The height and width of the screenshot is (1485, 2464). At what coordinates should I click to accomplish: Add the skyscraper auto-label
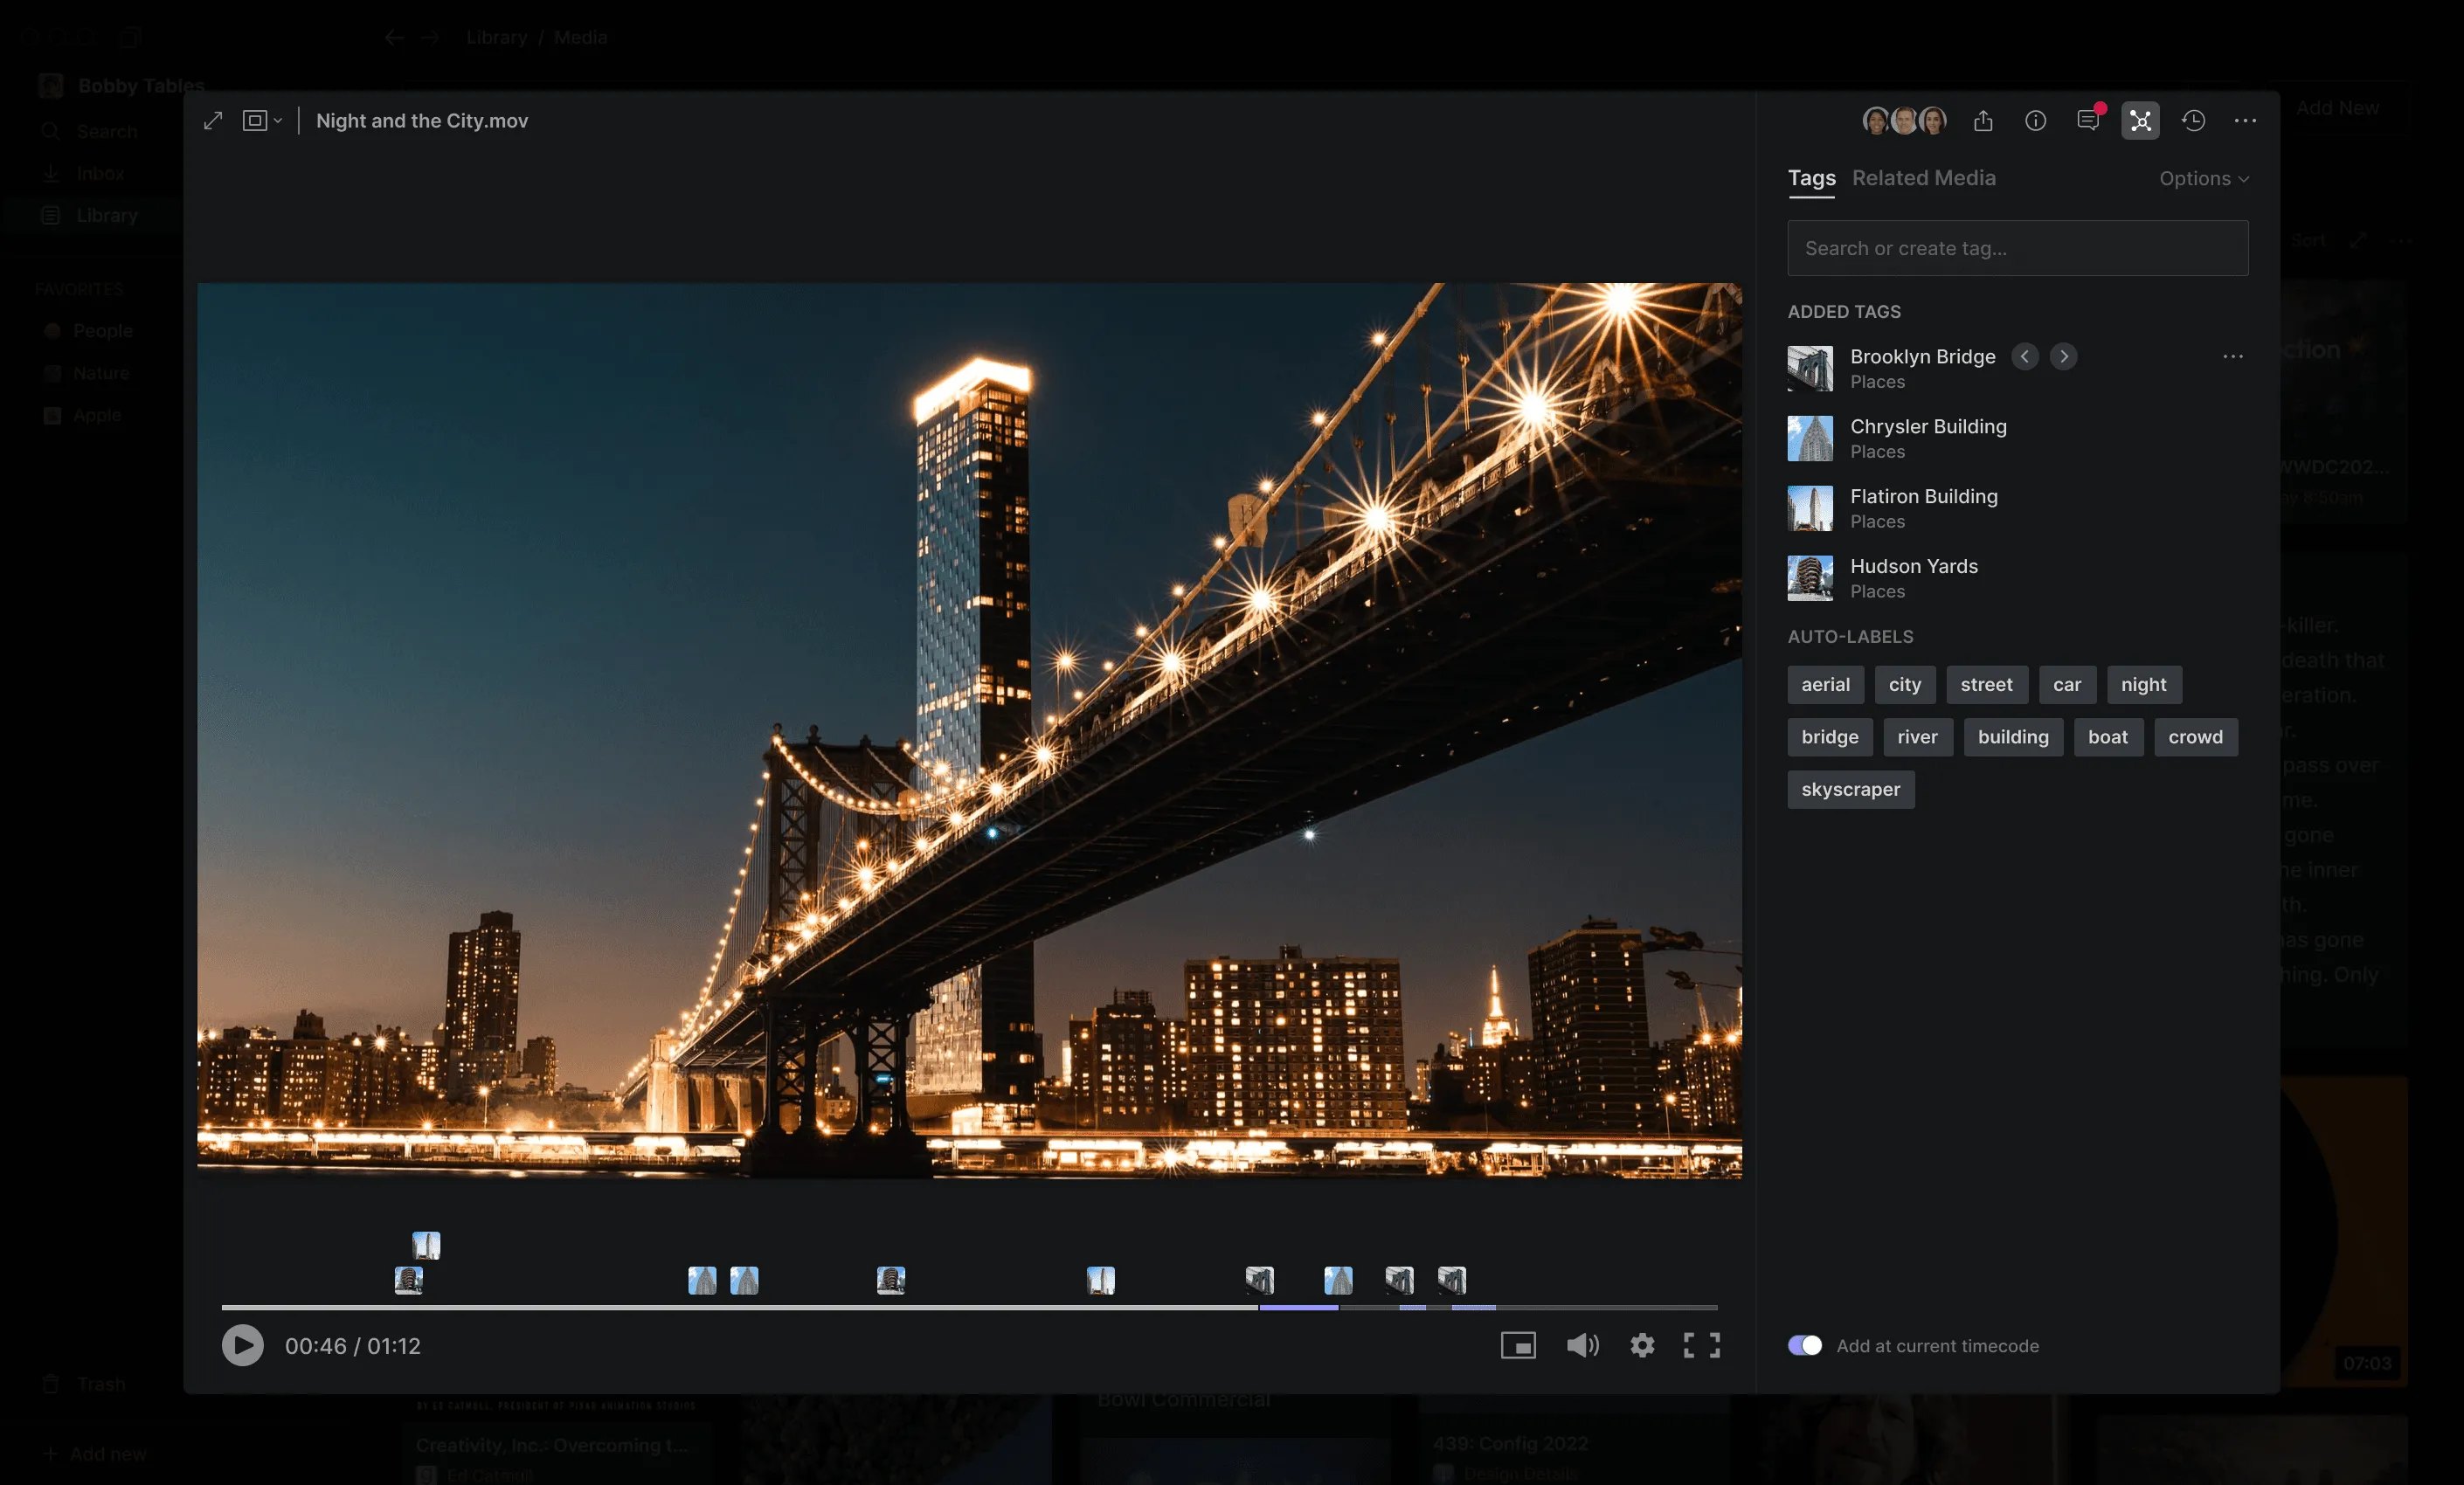click(x=1850, y=790)
